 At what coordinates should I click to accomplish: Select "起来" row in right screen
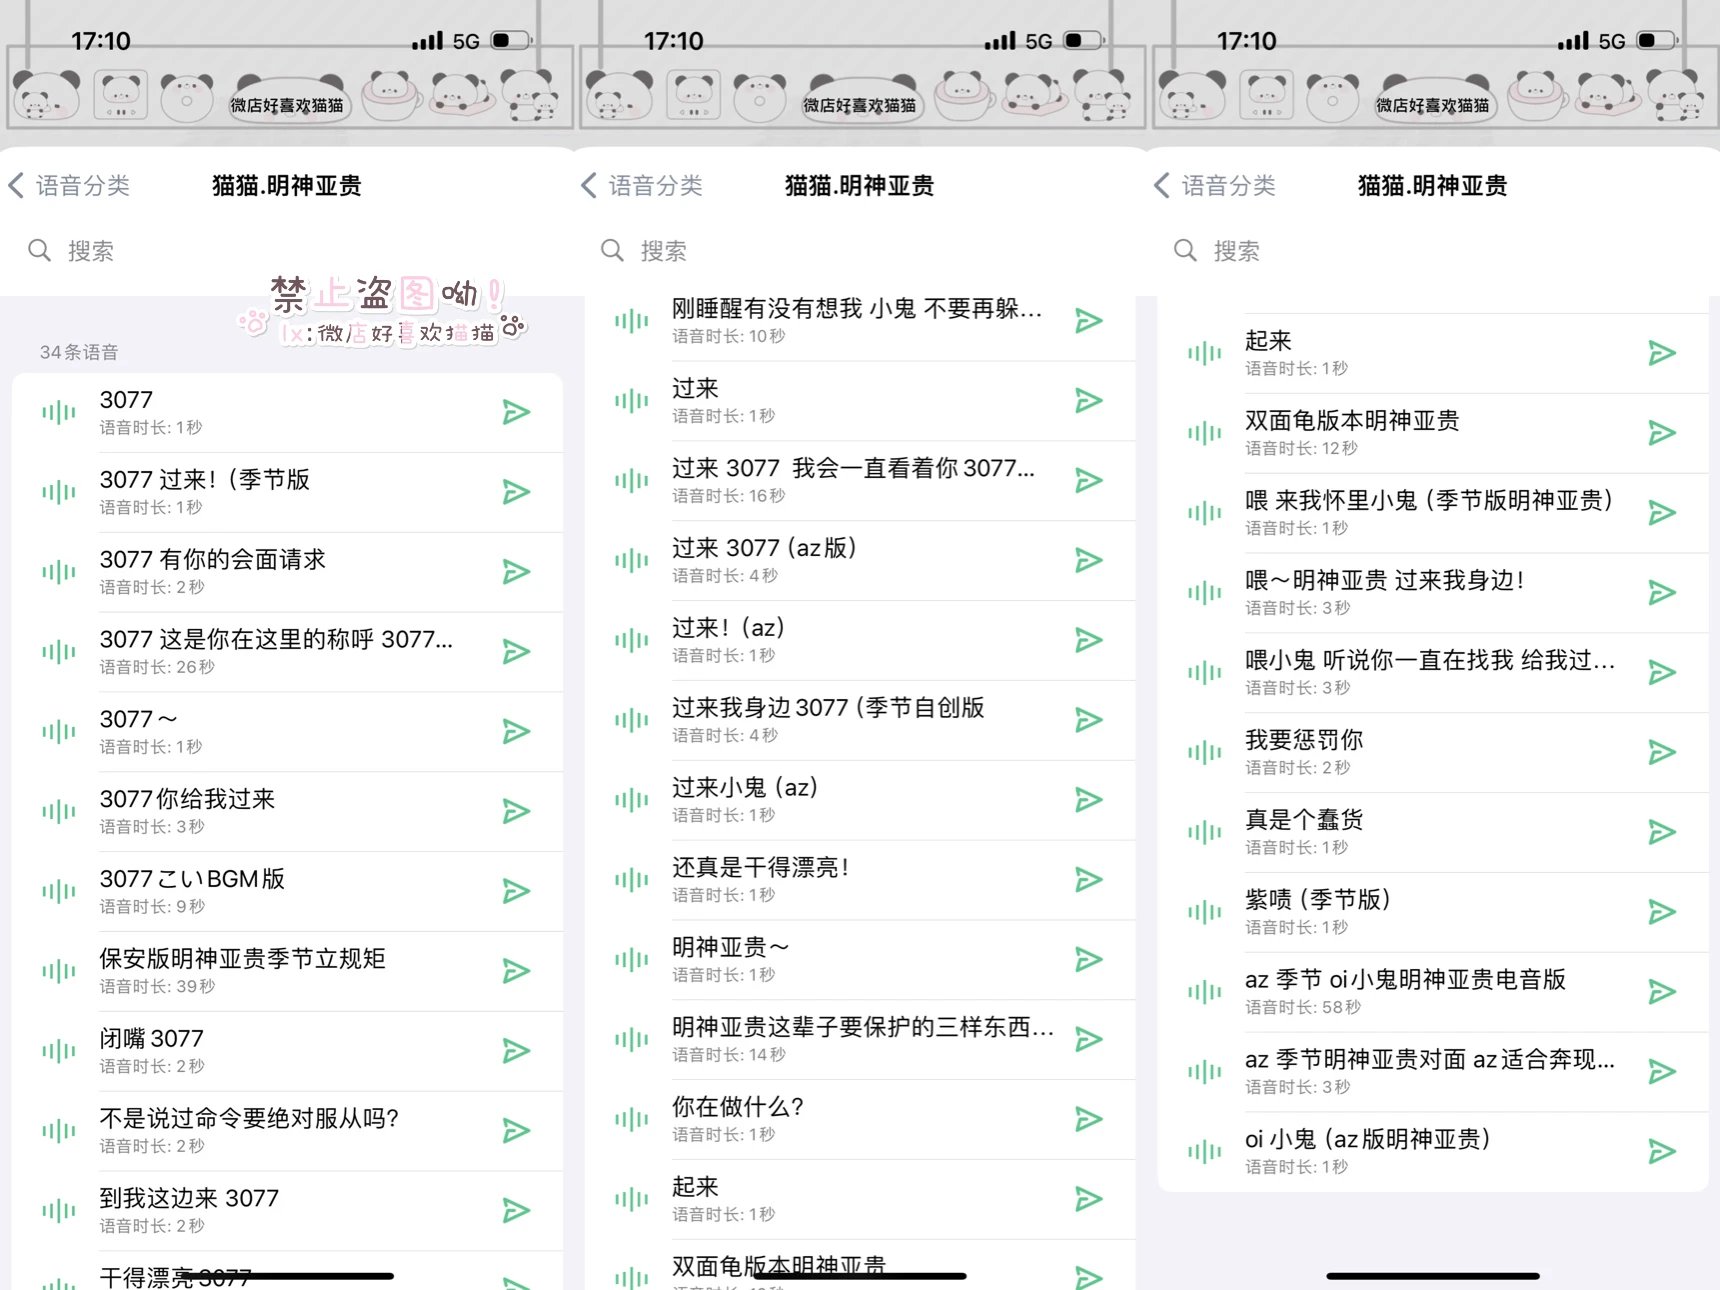(x=1433, y=353)
